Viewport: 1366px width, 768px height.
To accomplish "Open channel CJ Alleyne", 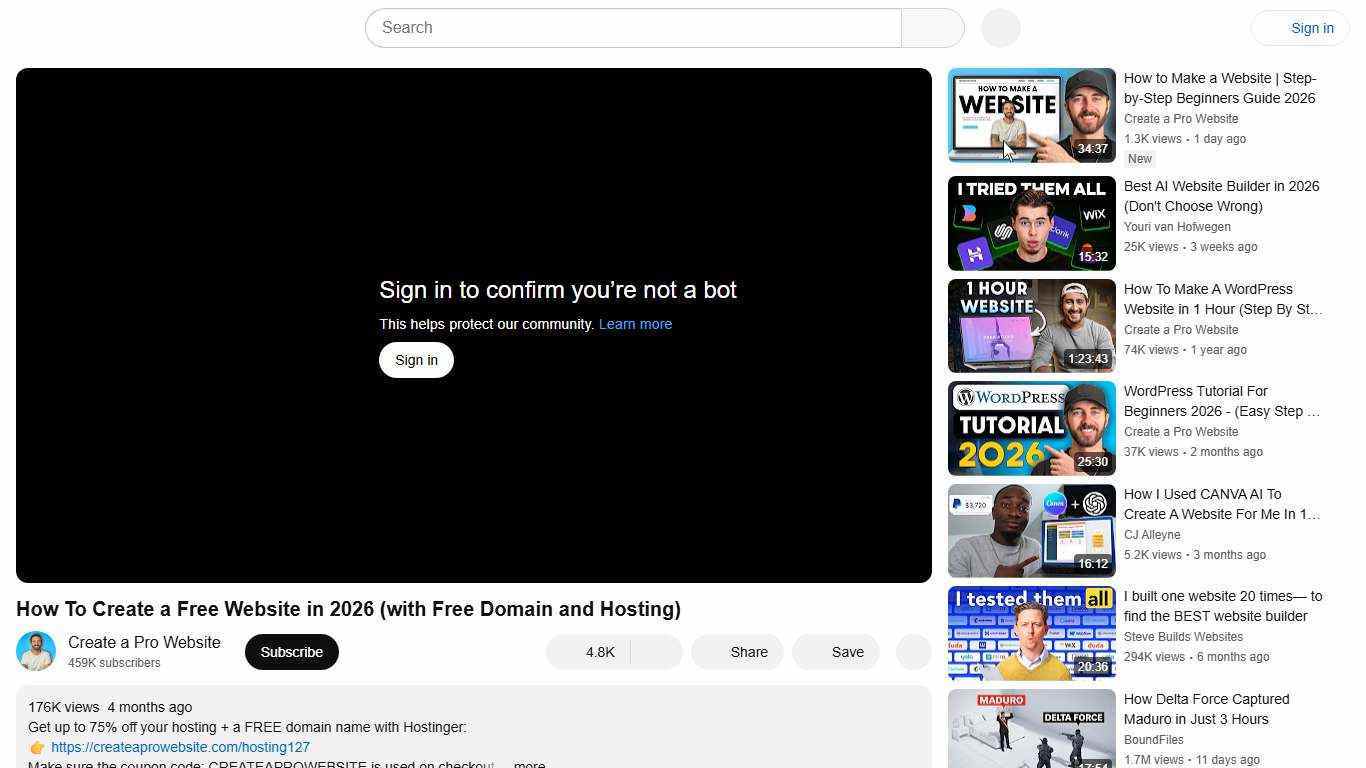I will tap(1152, 535).
